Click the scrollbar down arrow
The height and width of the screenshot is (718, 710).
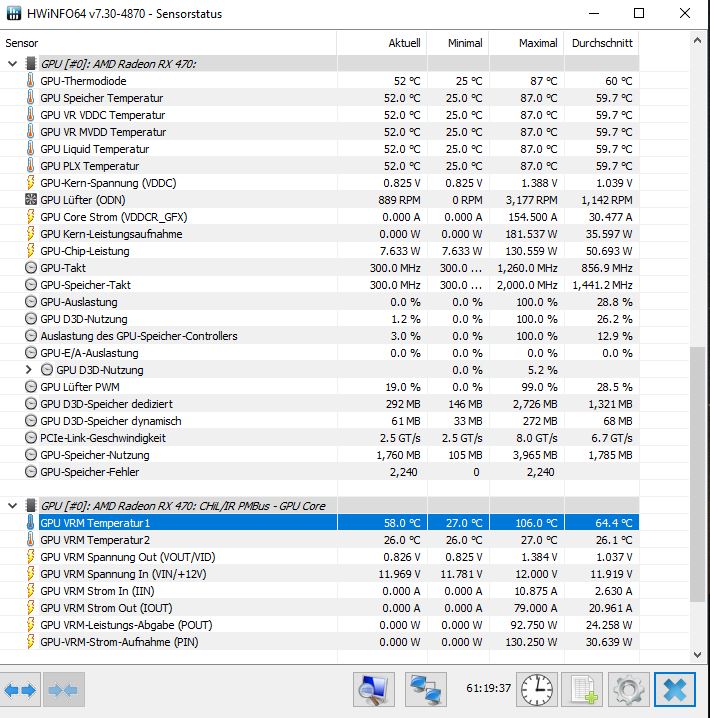click(x=697, y=654)
